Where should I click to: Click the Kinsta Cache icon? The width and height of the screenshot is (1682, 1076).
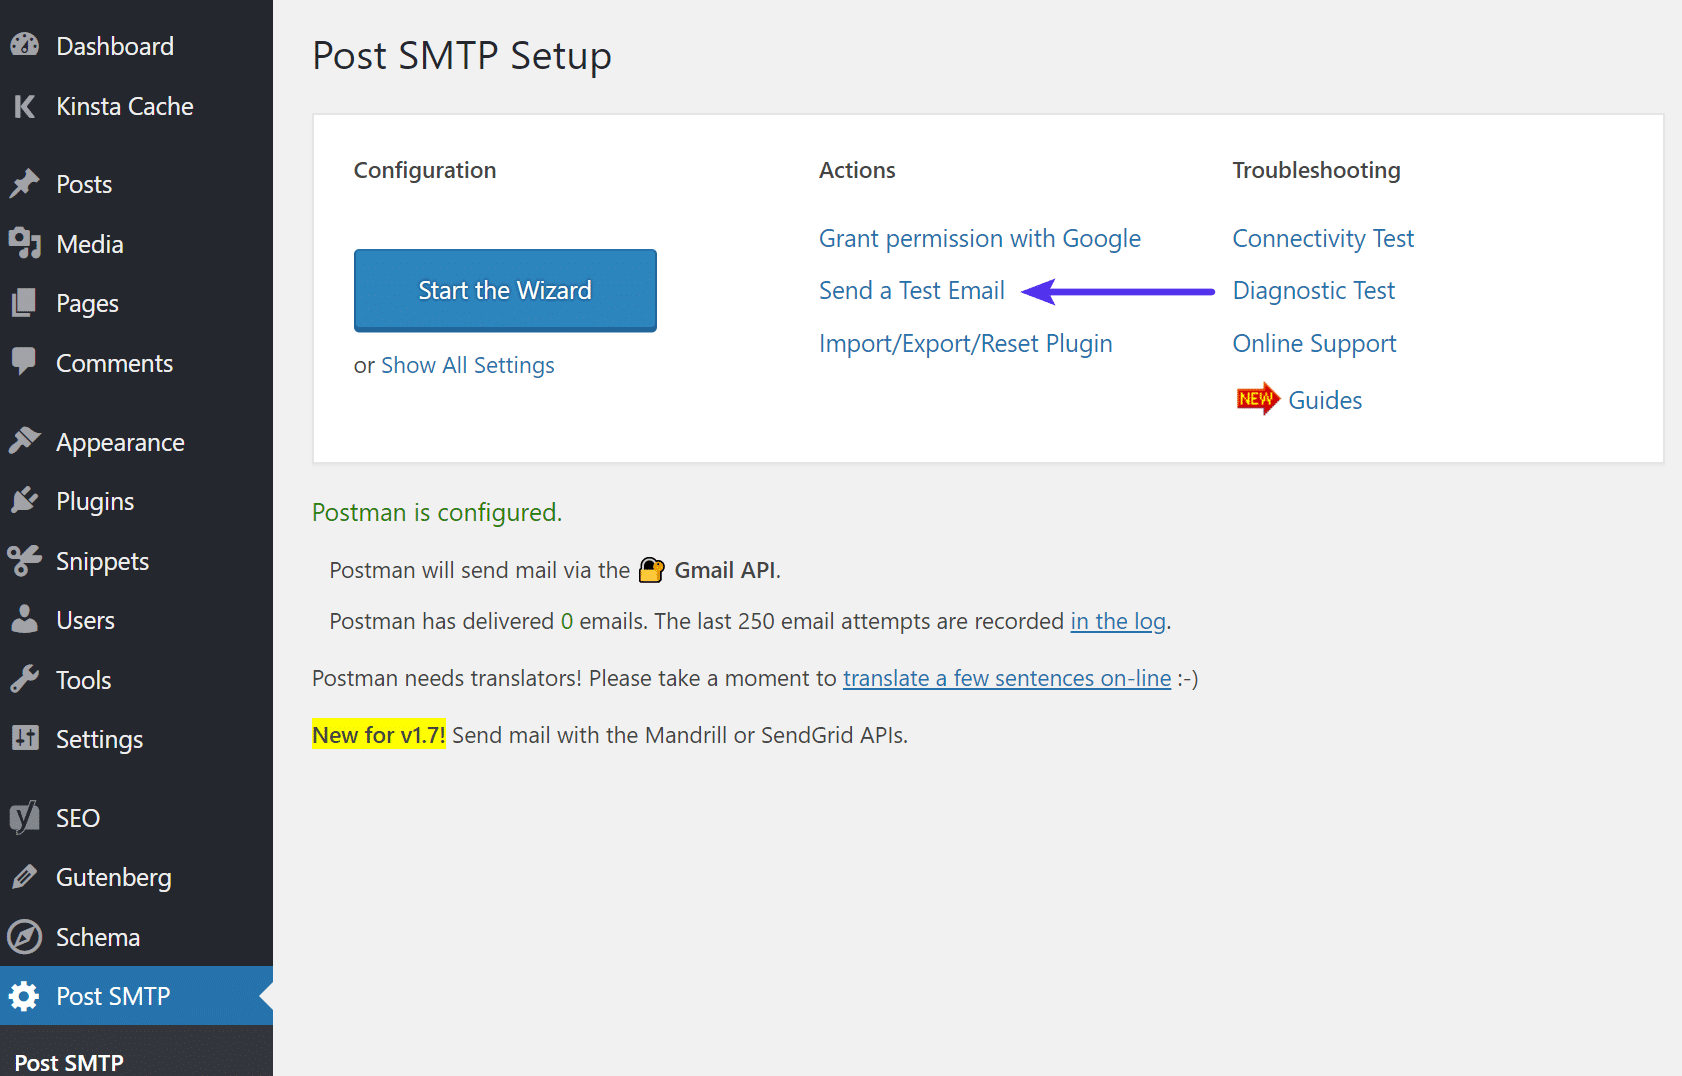[23, 106]
